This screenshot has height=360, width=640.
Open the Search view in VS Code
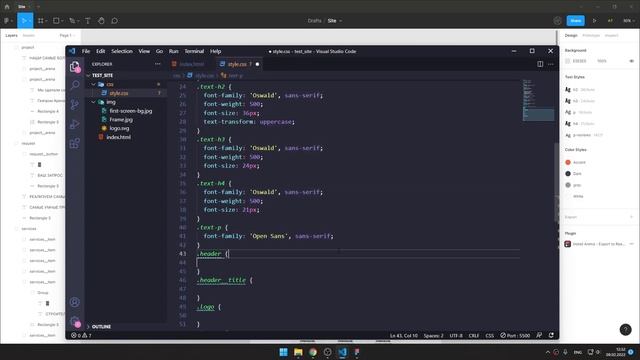[x=75, y=85]
